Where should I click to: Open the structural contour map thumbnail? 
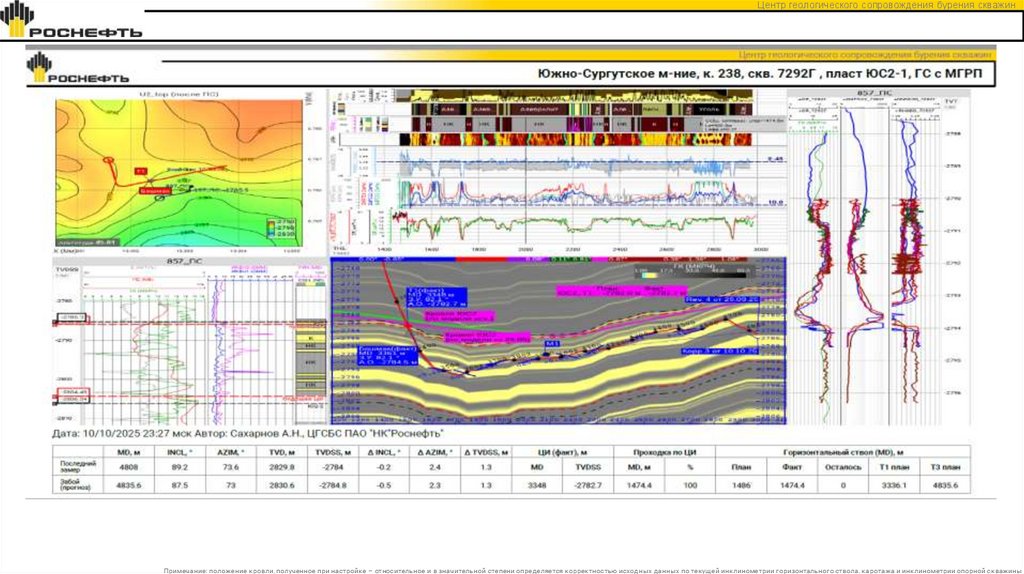[x=178, y=172]
